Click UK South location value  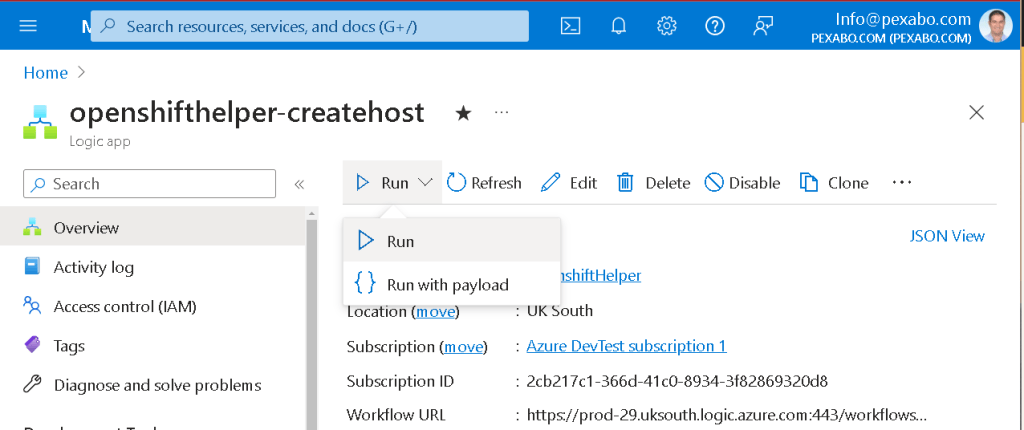(x=560, y=310)
